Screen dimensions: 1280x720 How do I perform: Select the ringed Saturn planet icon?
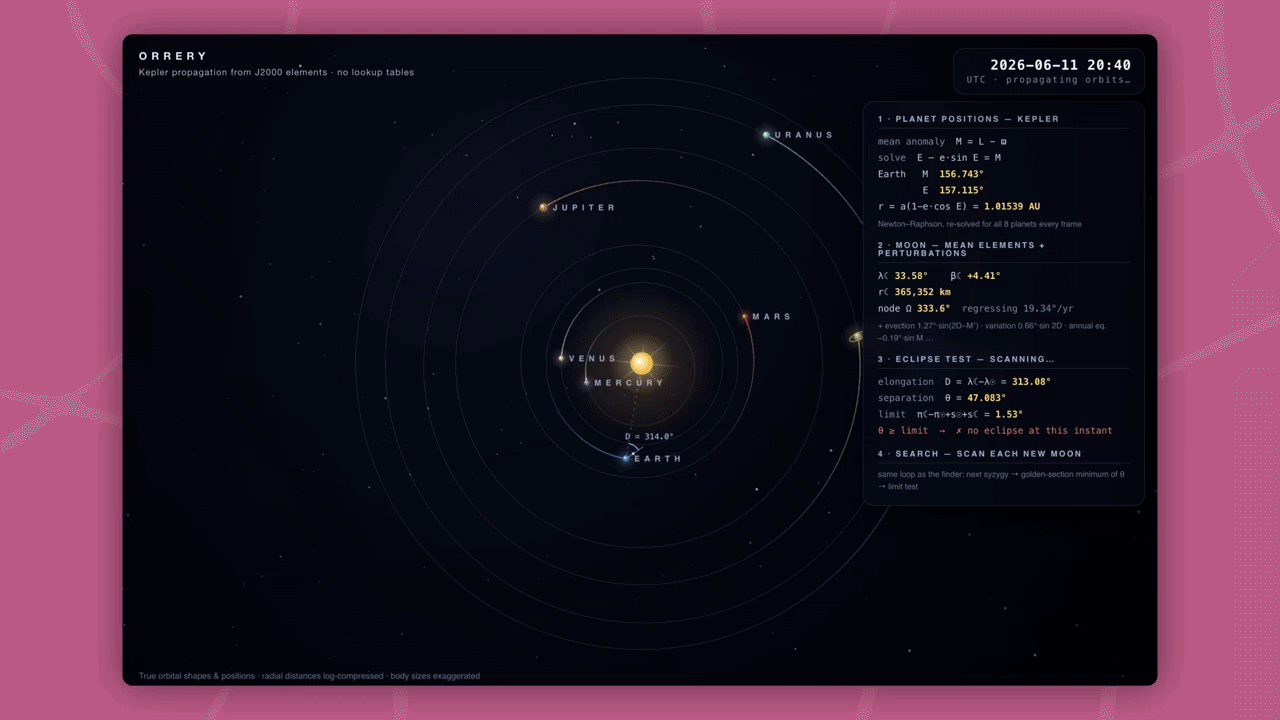[x=856, y=337]
